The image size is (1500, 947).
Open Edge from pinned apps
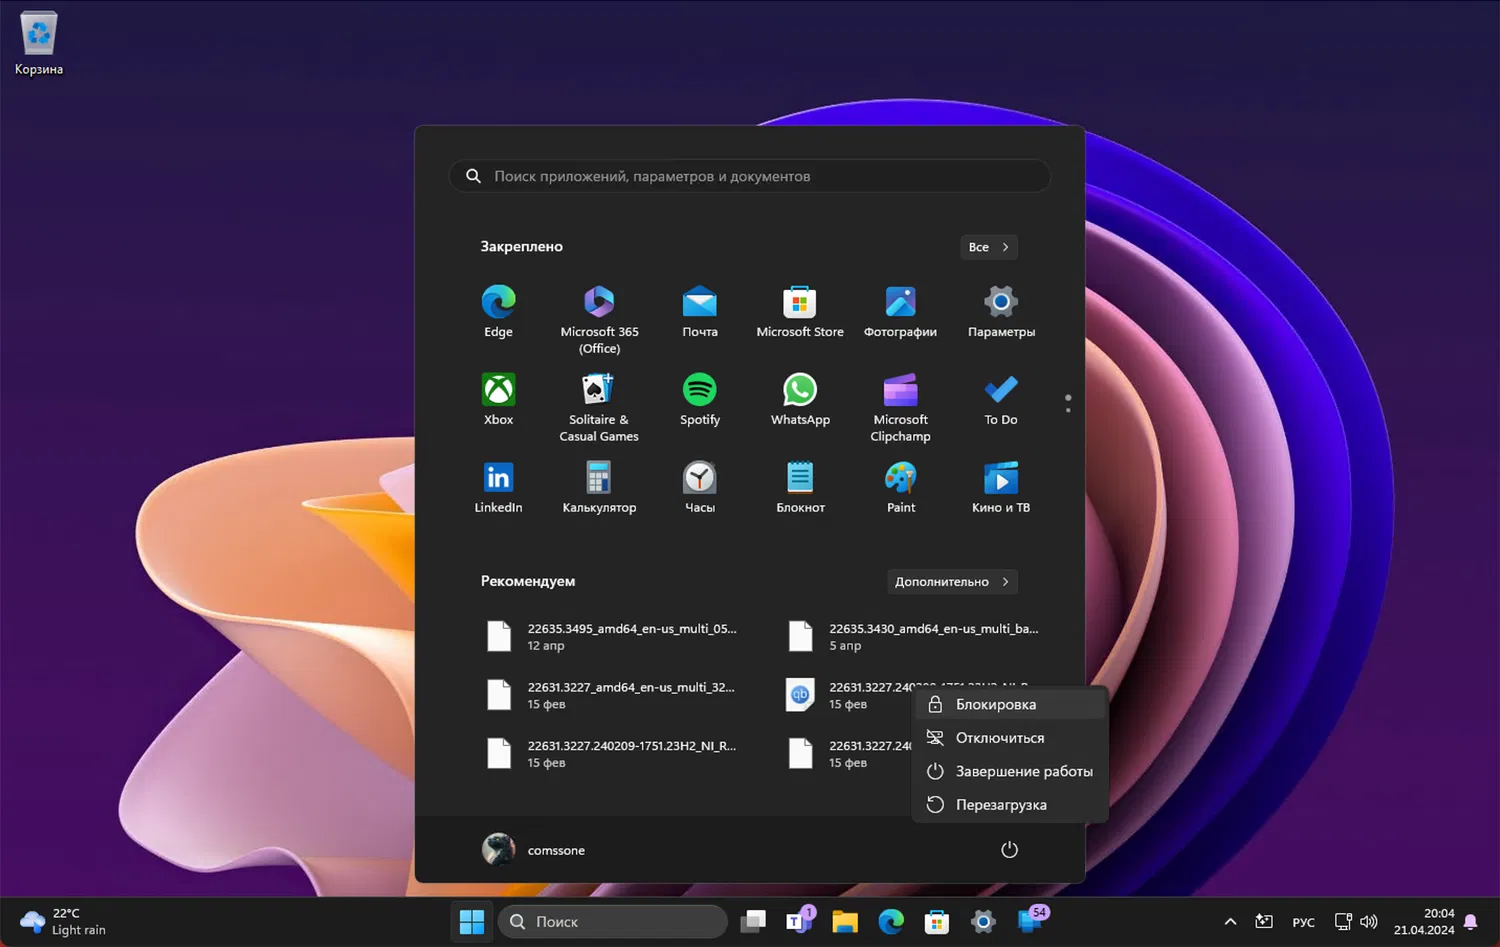[x=498, y=312]
